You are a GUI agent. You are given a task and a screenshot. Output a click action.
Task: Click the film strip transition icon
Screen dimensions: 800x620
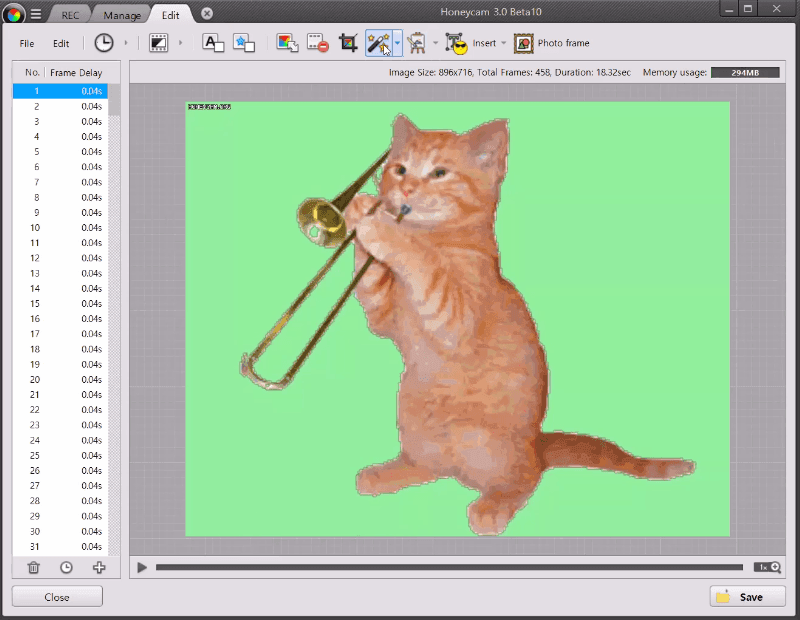159,43
